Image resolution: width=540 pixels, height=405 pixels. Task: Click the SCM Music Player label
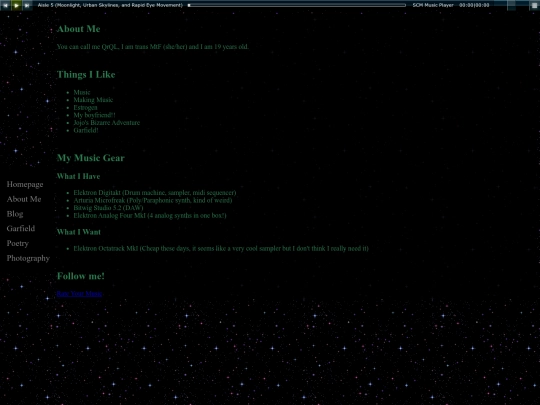point(433,5)
